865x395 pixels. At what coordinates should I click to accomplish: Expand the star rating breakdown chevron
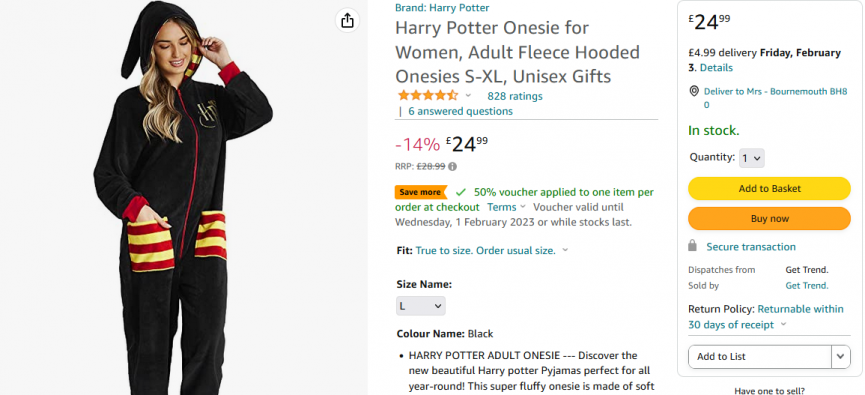click(468, 95)
